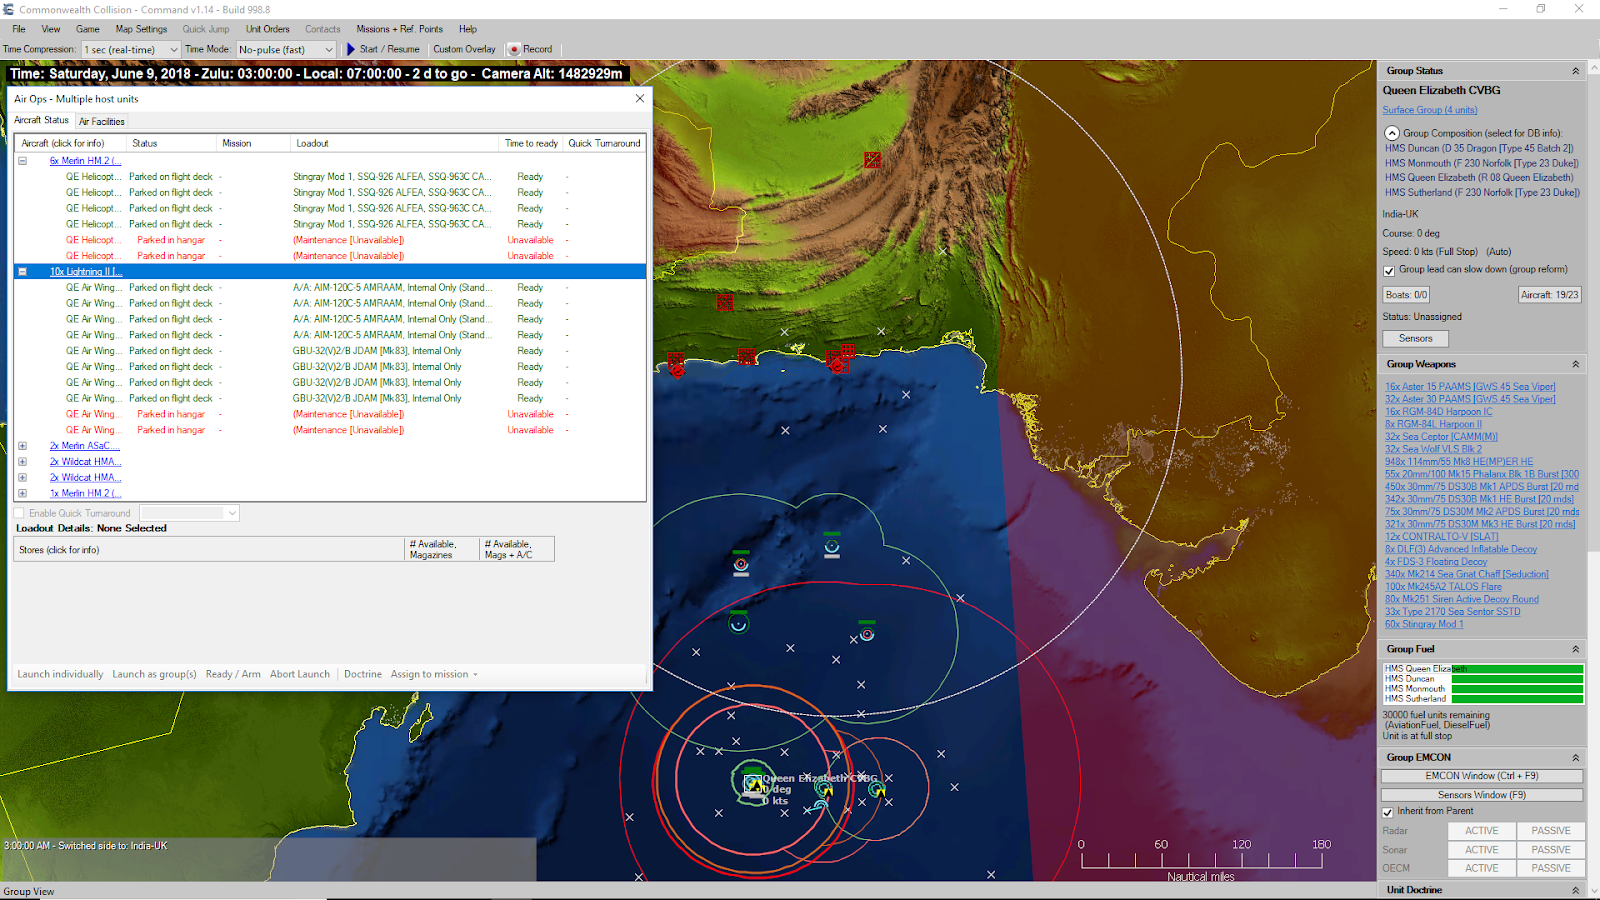Click Launch individually in Air Ops
The height and width of the screenshot is (900, 1600).
[60, 674]
